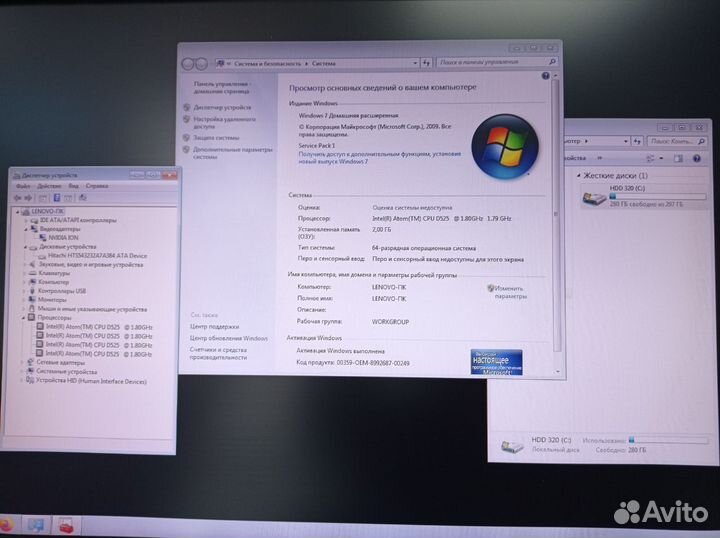Open the address bar dropdown in System window
Image resolution: width=720 pixels, height=538 pixels.
tap(415, 63)
